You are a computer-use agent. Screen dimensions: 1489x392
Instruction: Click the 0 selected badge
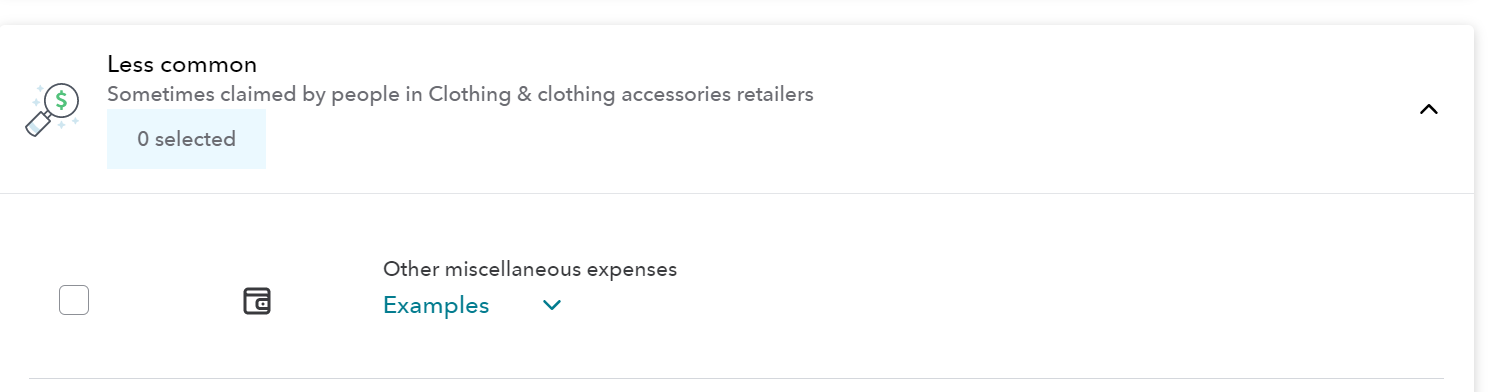(186, 139)
